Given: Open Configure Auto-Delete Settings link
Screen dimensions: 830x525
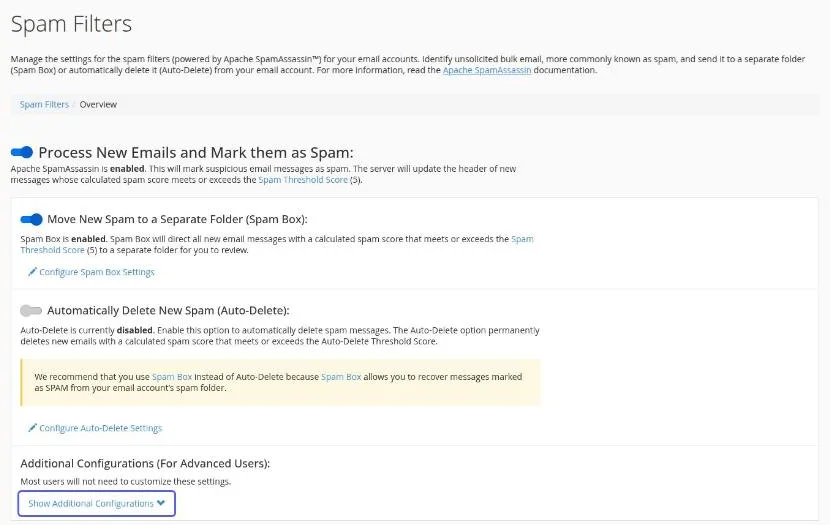Looking at the screenshot, I should 101,428.
